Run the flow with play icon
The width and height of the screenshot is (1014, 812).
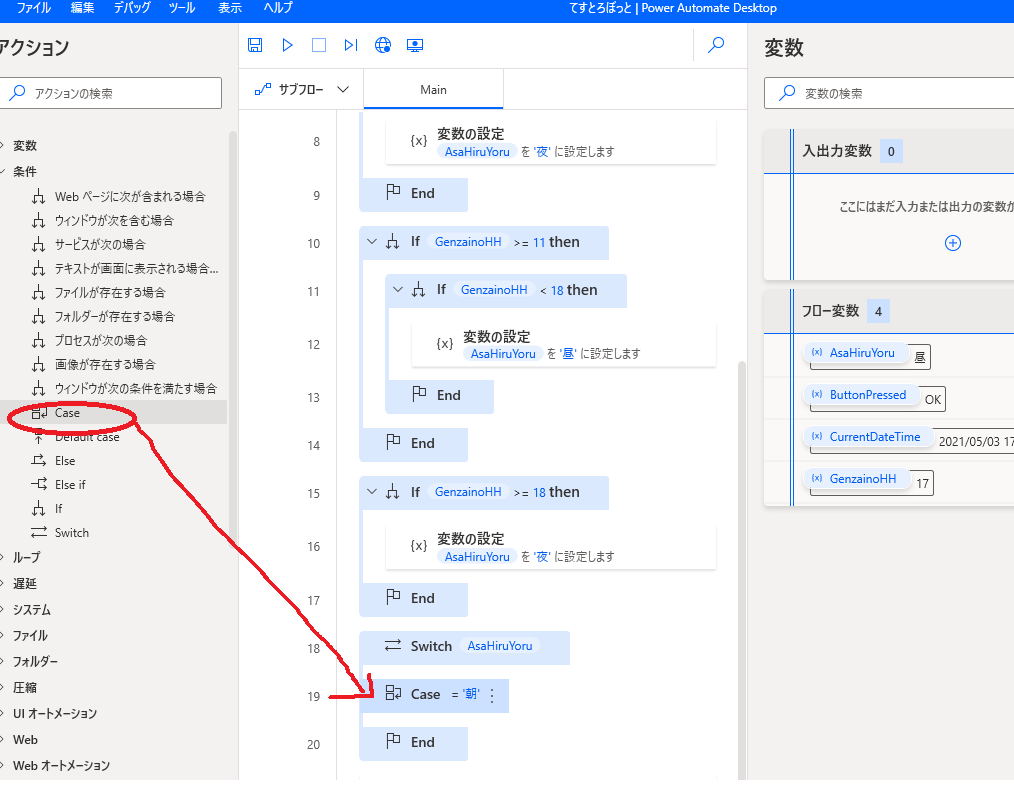287,45
